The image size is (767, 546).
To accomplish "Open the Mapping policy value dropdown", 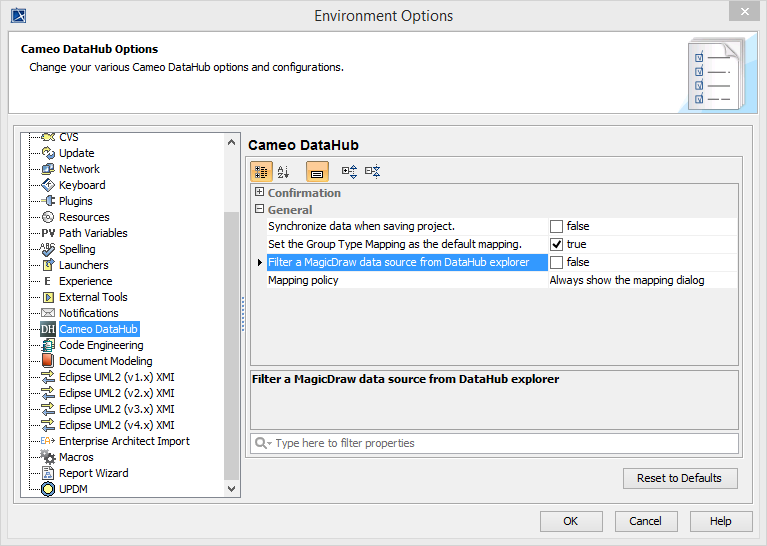I will tap(640, 280).
